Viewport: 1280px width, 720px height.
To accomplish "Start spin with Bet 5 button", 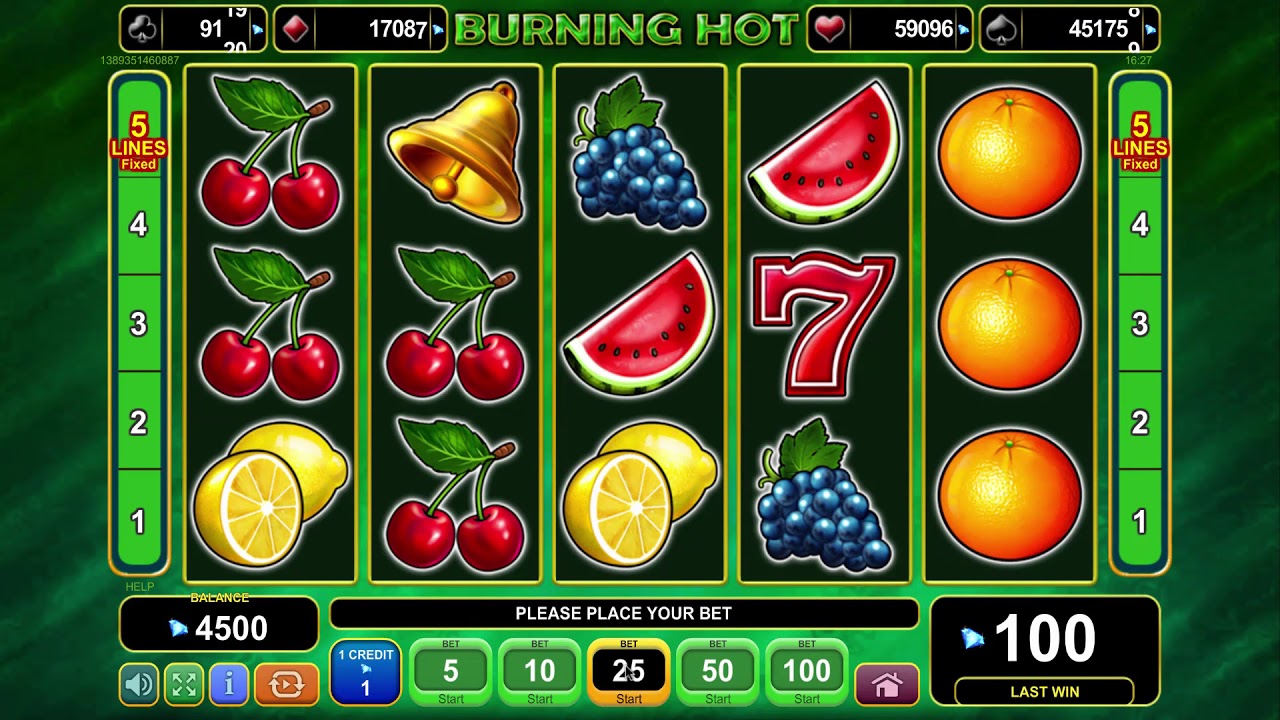I will click(451, 672).
